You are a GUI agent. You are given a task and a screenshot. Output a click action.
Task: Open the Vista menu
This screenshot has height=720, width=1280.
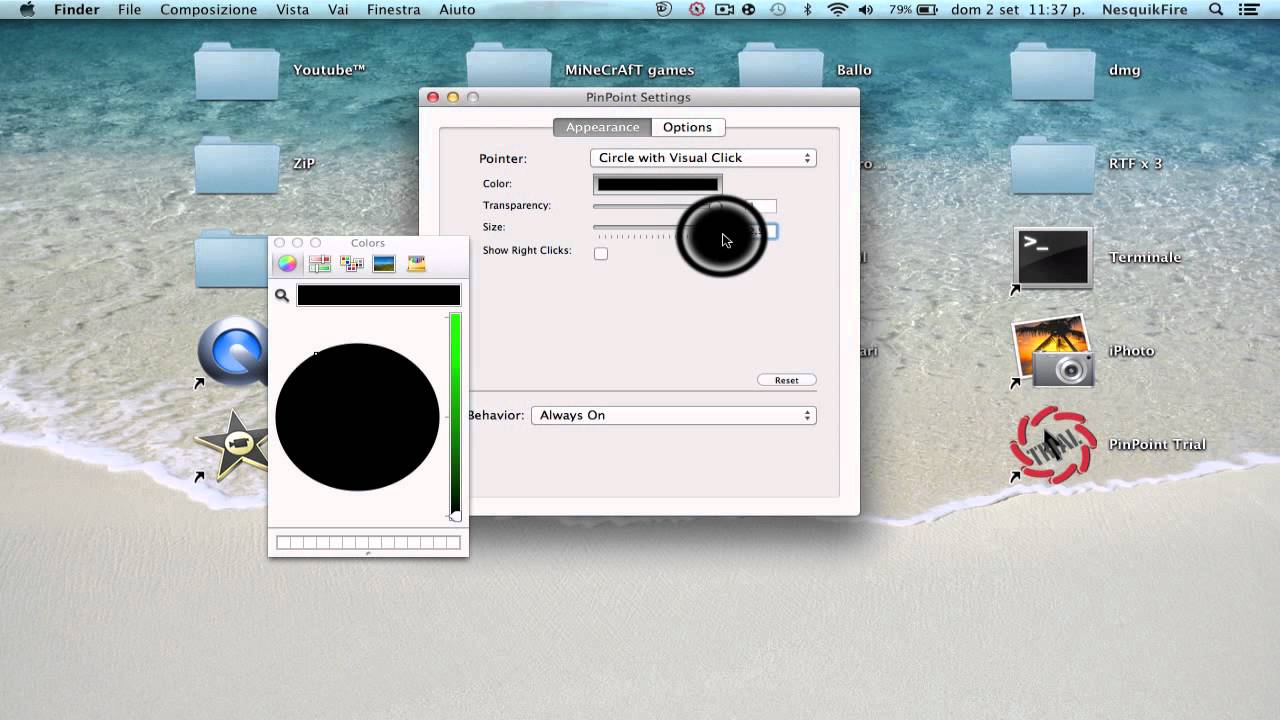point(292,9)
